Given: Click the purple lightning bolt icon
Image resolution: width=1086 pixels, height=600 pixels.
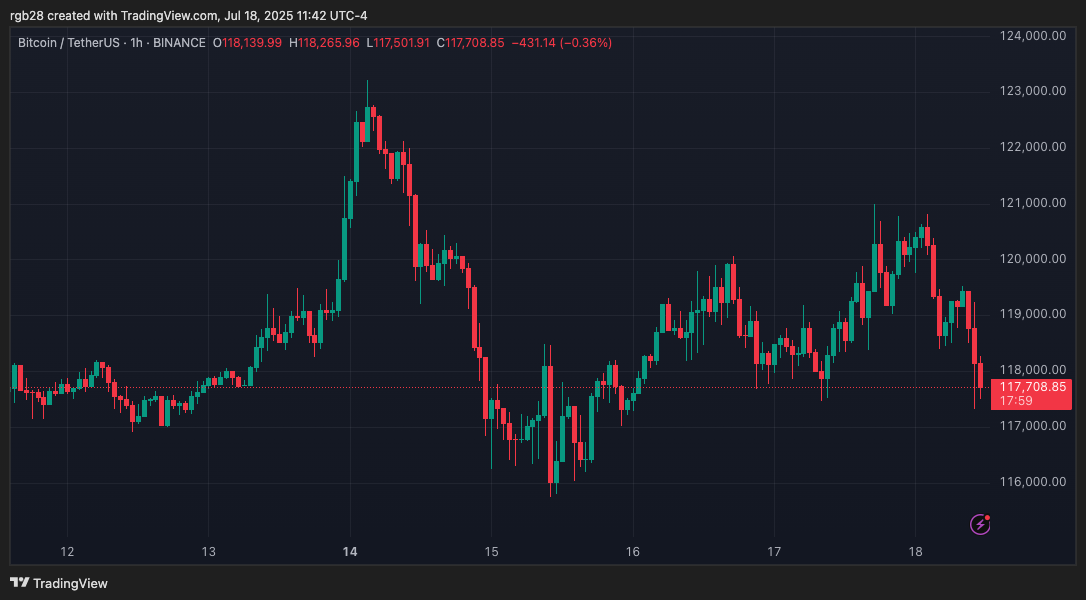Looking at the screenshot, I should [x=980, y=524].
